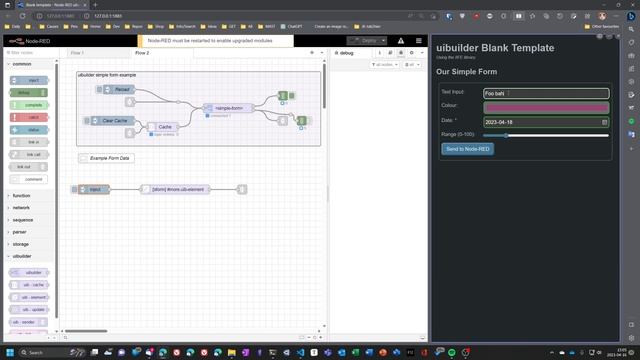
Task: Expand the storage palette category
Action: pyautogui.click(x=21, y=244)
